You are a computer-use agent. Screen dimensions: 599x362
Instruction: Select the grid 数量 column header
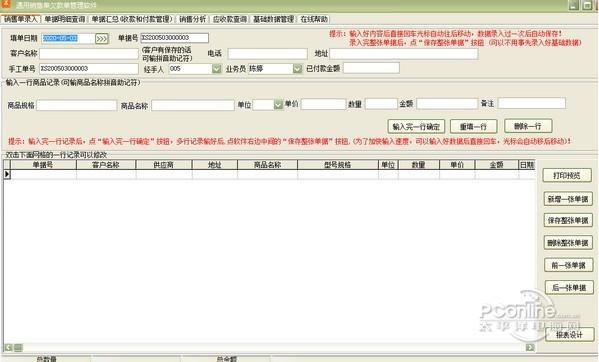pos(419,165)
